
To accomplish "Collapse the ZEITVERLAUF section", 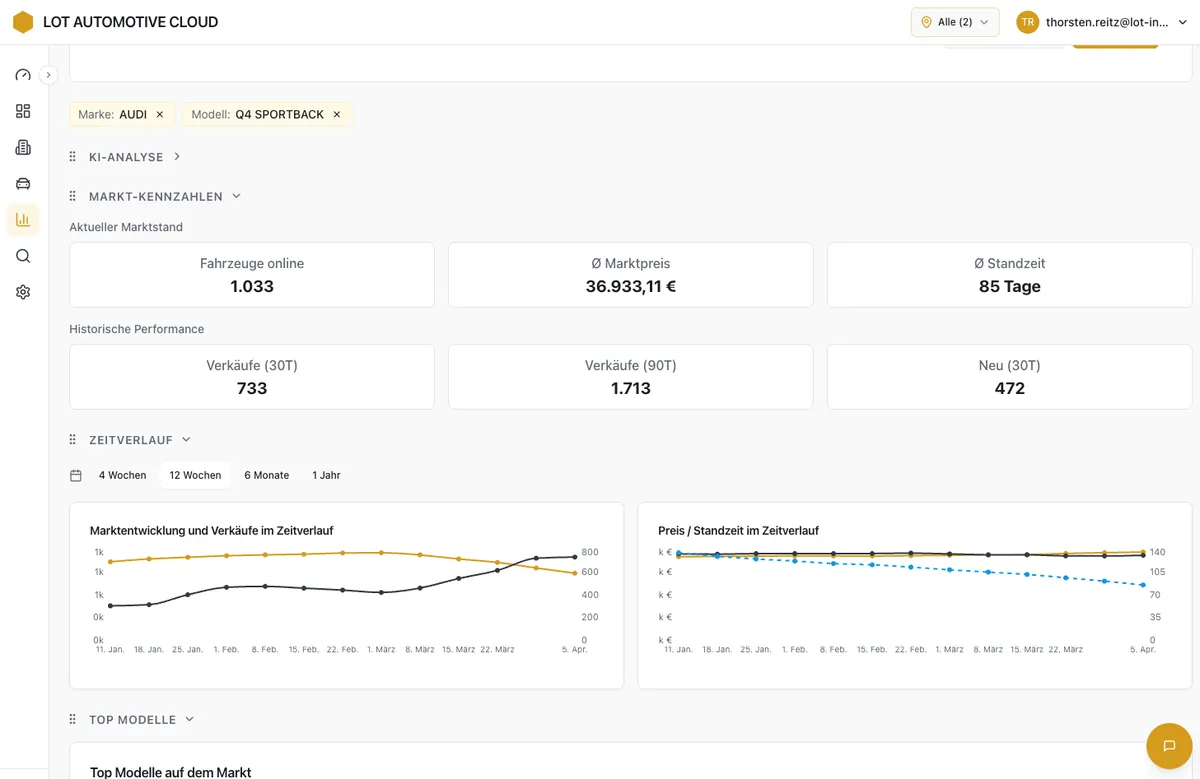I will [187, 440].
